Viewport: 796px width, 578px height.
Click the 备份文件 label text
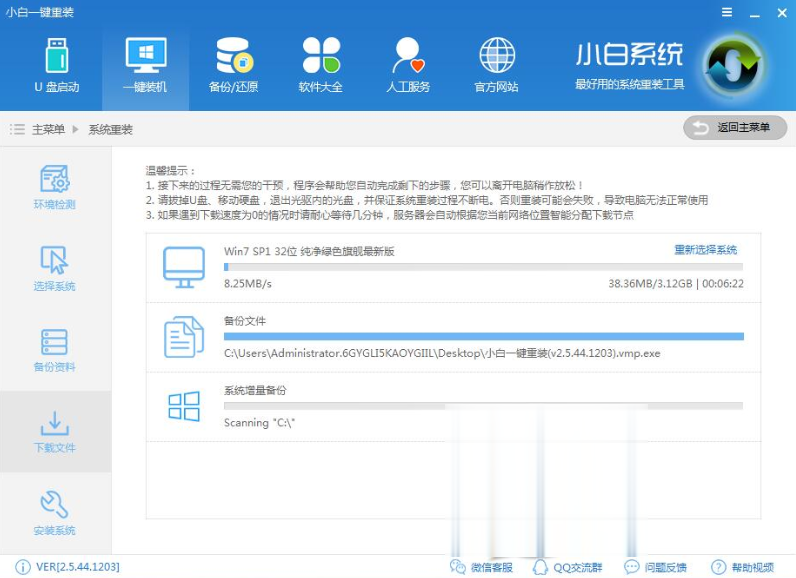click(x=245, y=321)
